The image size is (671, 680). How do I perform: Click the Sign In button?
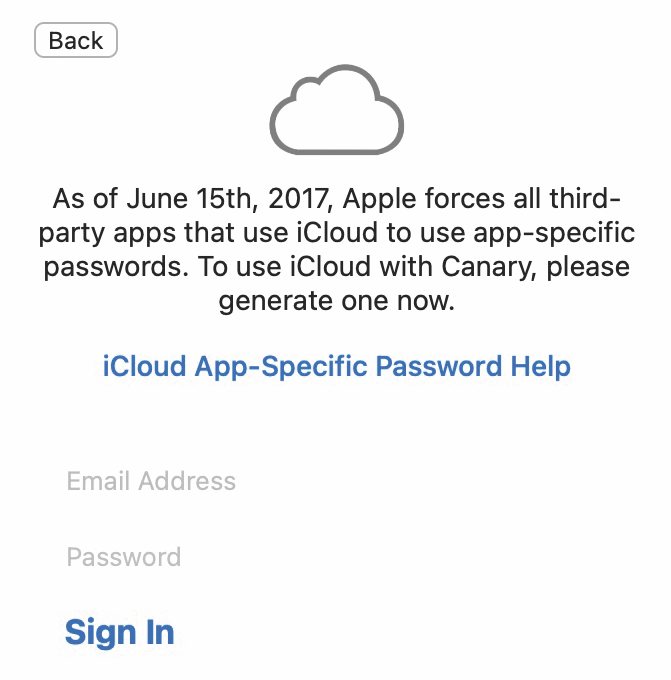(x=120, y=632)
